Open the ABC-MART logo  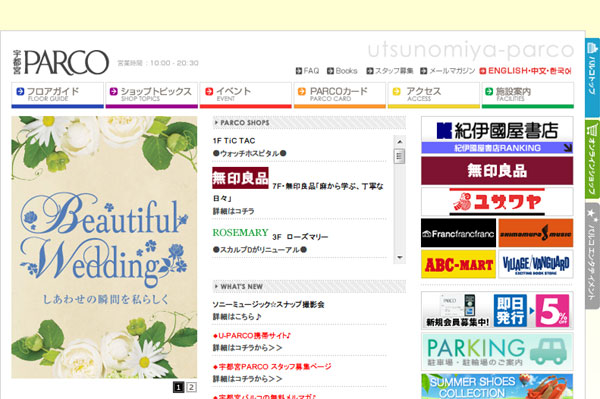pyautogui.click(x=458, y=264)
